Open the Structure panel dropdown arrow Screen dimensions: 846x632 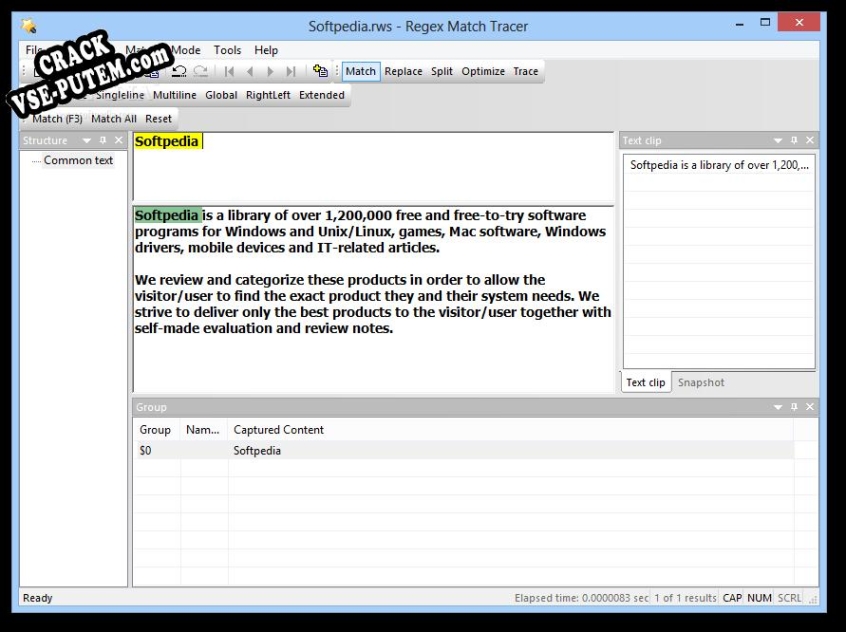[x=86, y=140]
